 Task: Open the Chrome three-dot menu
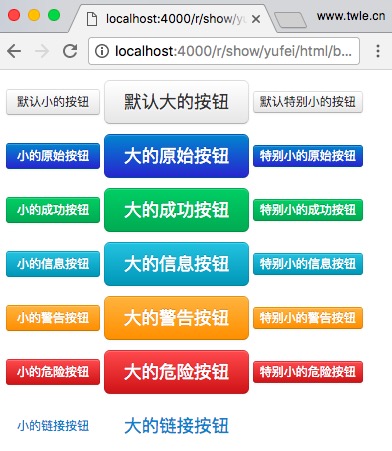pos(378,51)
